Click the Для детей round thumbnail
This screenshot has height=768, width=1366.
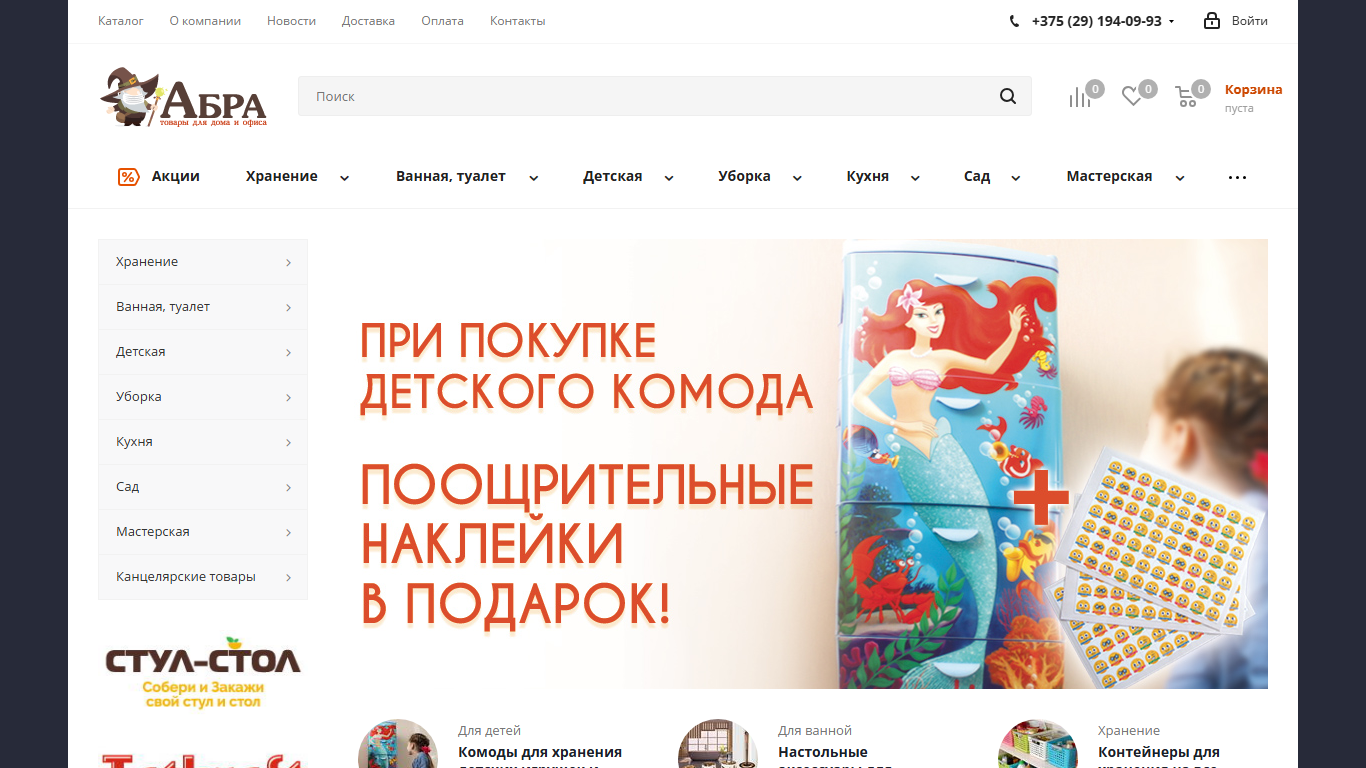coord(398,744)
